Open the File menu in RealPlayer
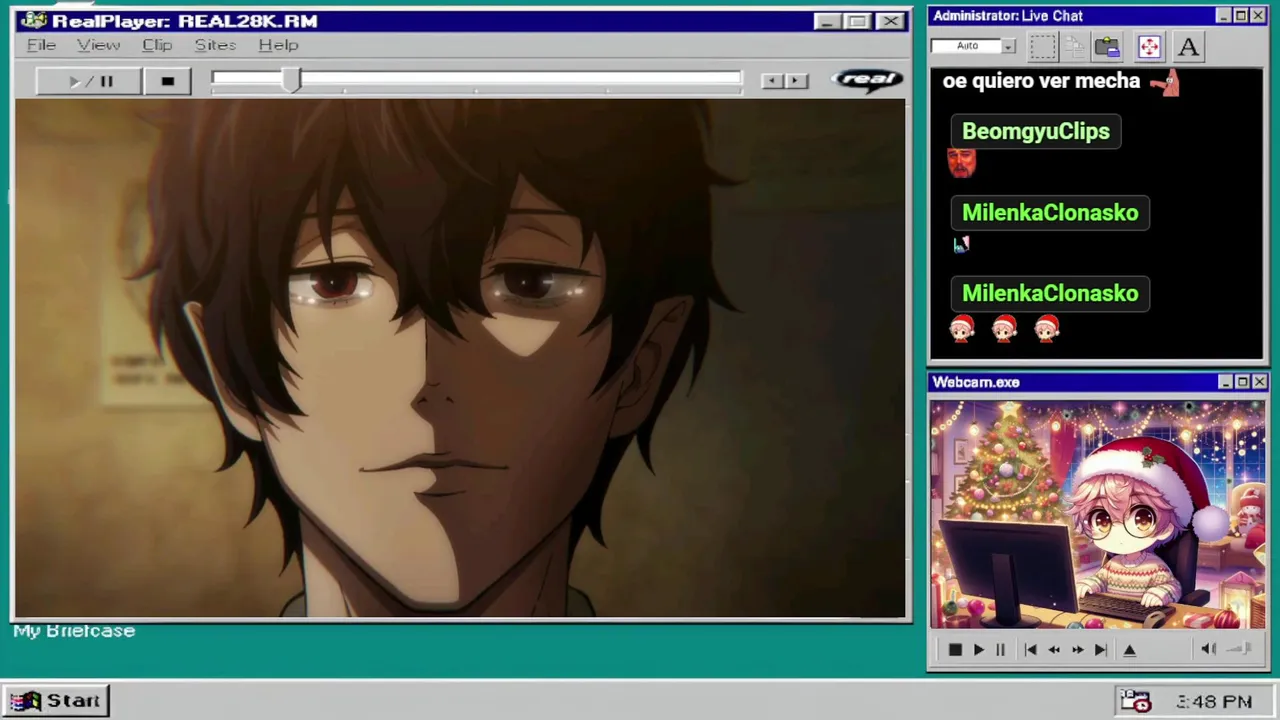The width and height of the screenshot is (1280, 720). (x=41, y=45)
